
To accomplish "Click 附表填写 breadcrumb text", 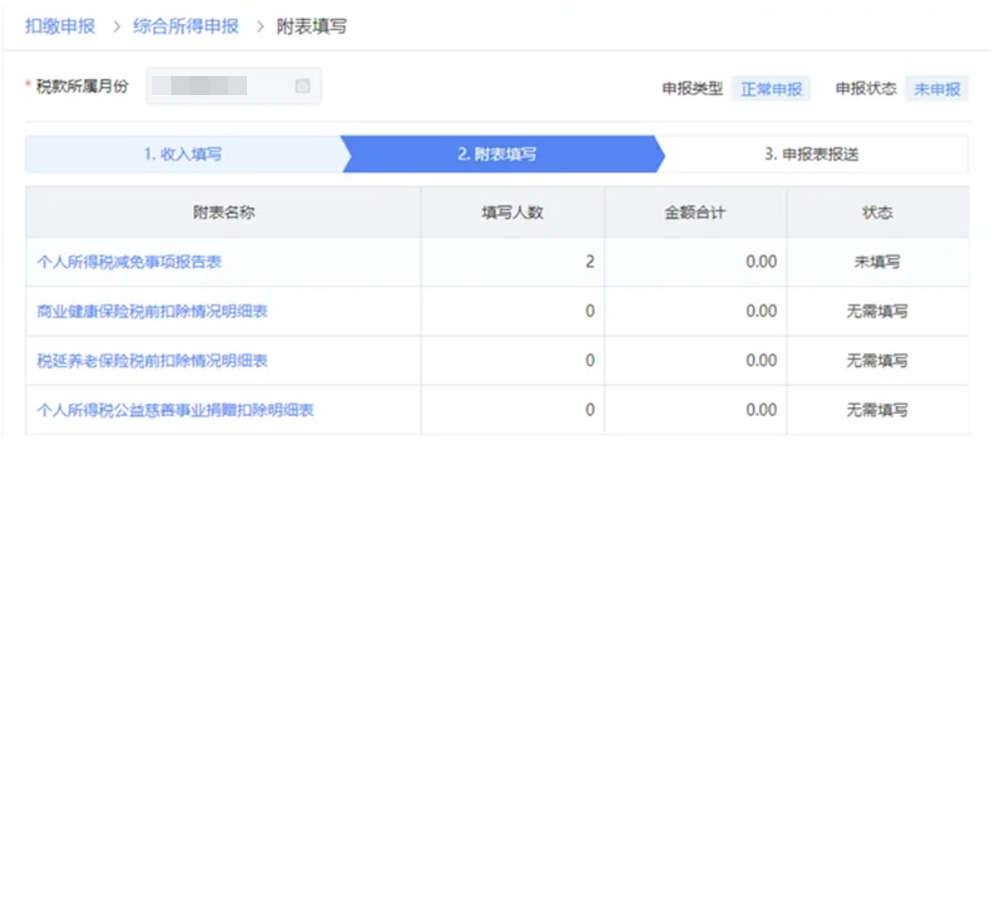I will point(311,27).
